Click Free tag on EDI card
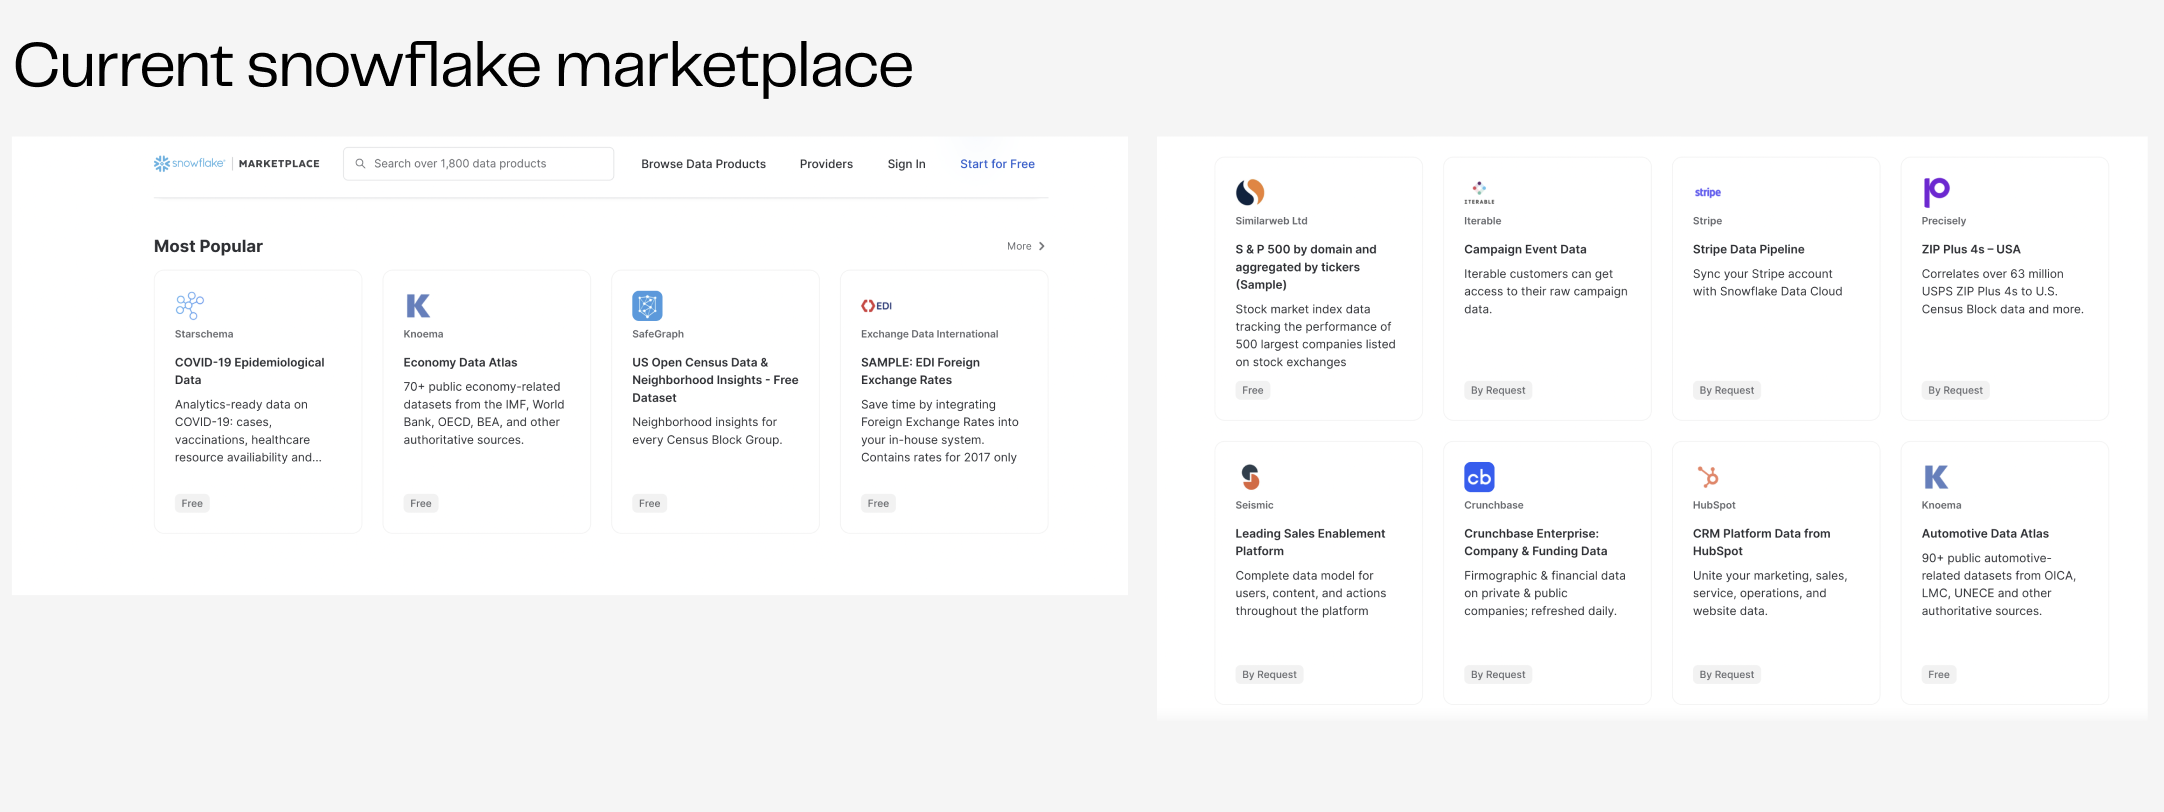 (878, 503)
